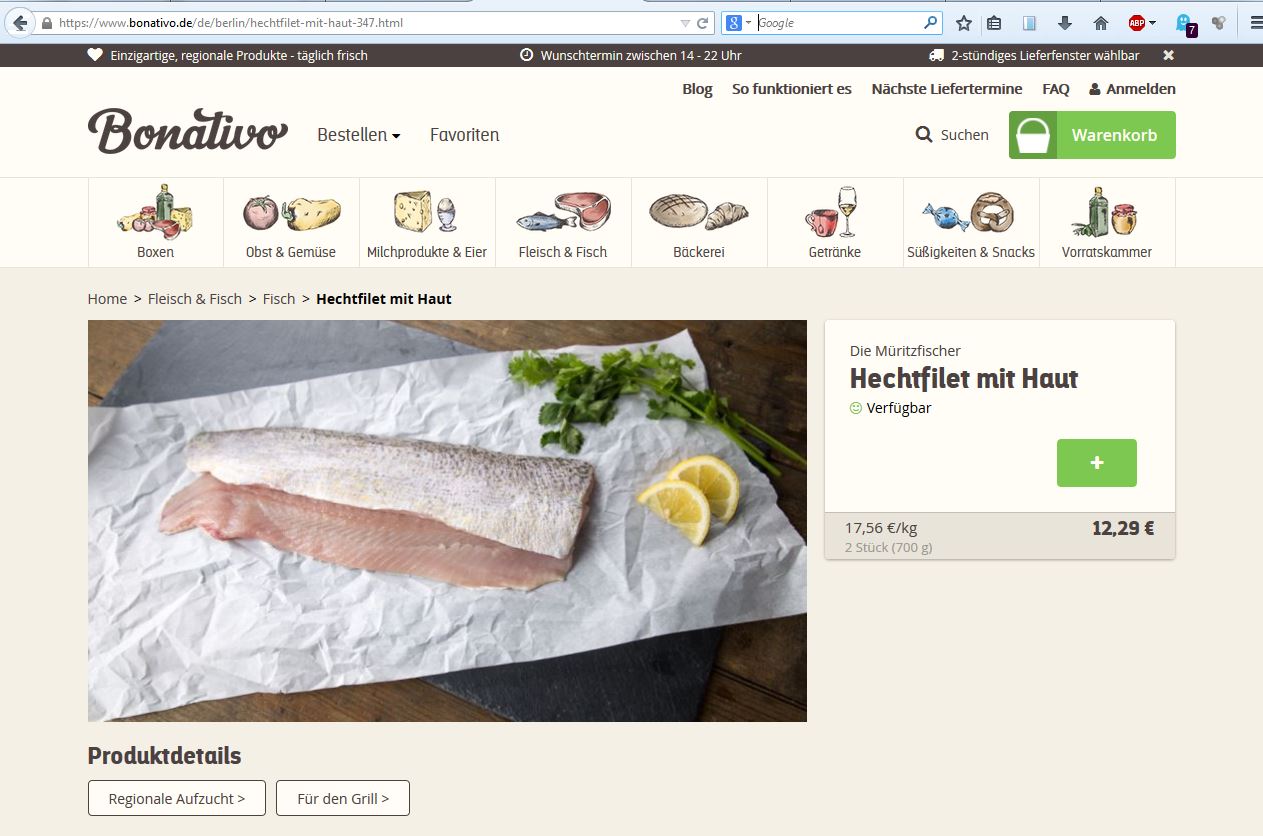Image resolution: width=1263 pixels, height=836 pixels.
Task: Click the pike fillet product photo
Action: 447,521
